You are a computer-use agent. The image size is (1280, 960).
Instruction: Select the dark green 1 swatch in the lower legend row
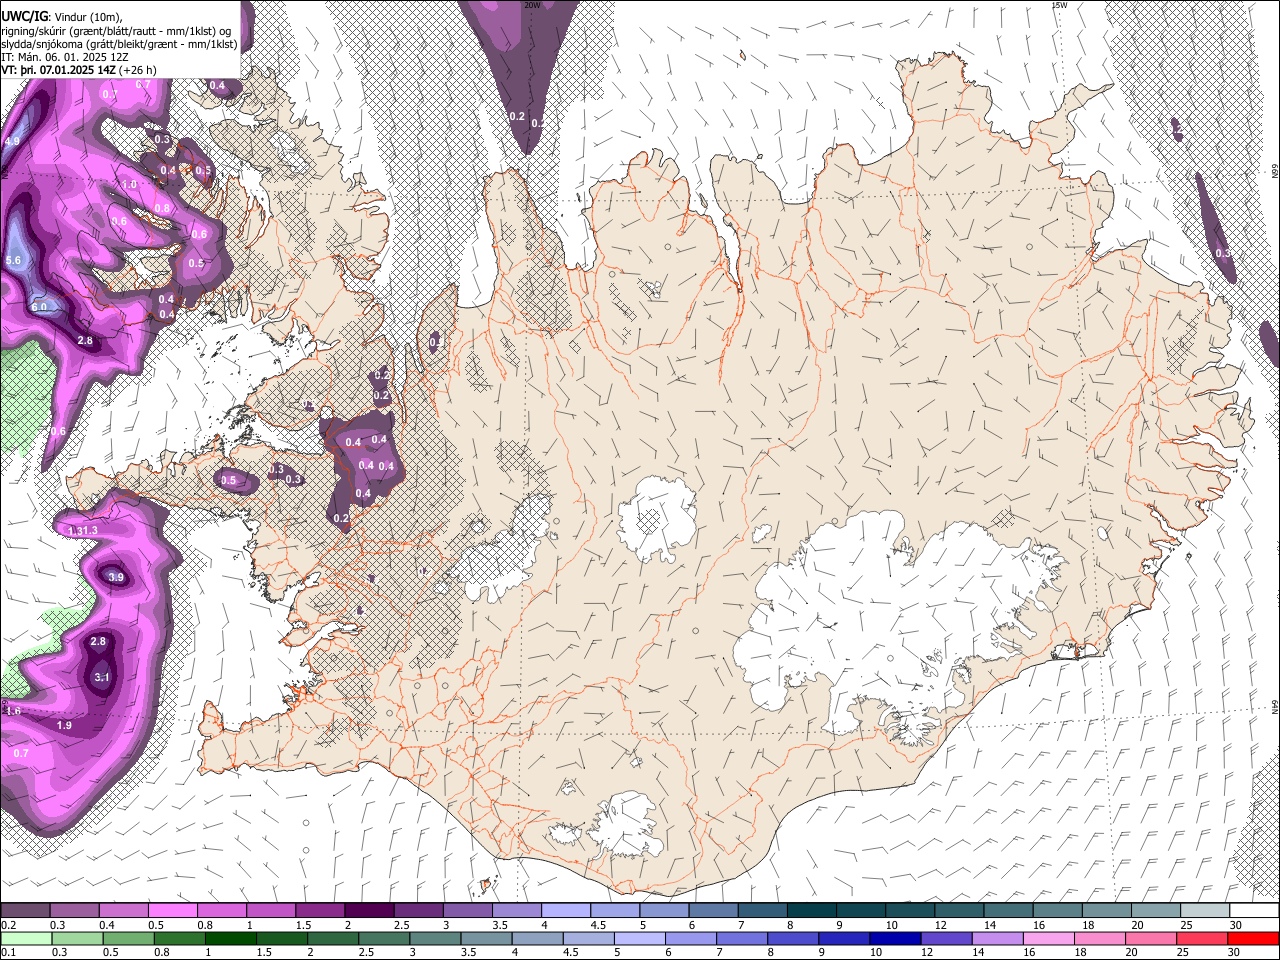231,939
